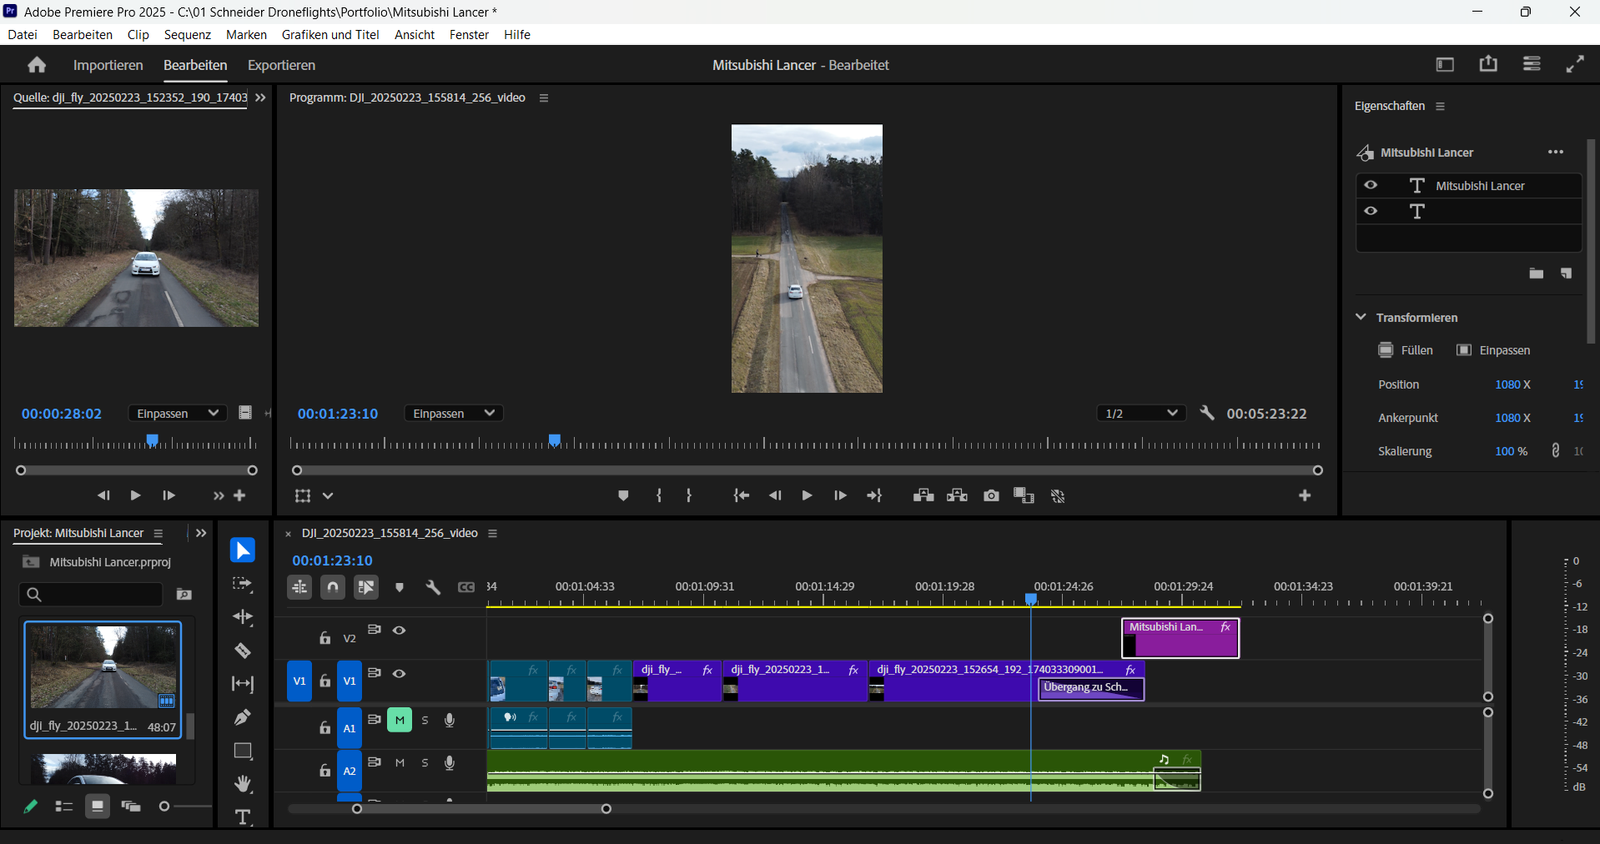This screenshot has width=1600, height=844.
Task: Open the Sequenz menu
Action: click(187, 34)
